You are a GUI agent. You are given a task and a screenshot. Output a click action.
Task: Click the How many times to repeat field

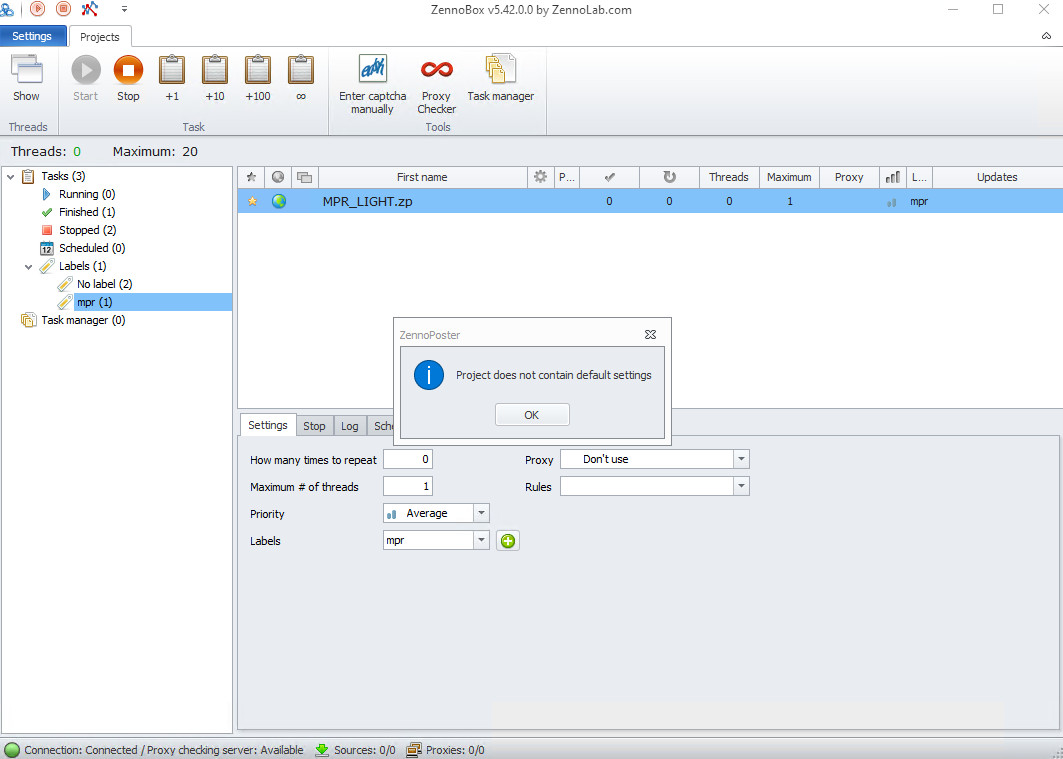click(408, 460)
